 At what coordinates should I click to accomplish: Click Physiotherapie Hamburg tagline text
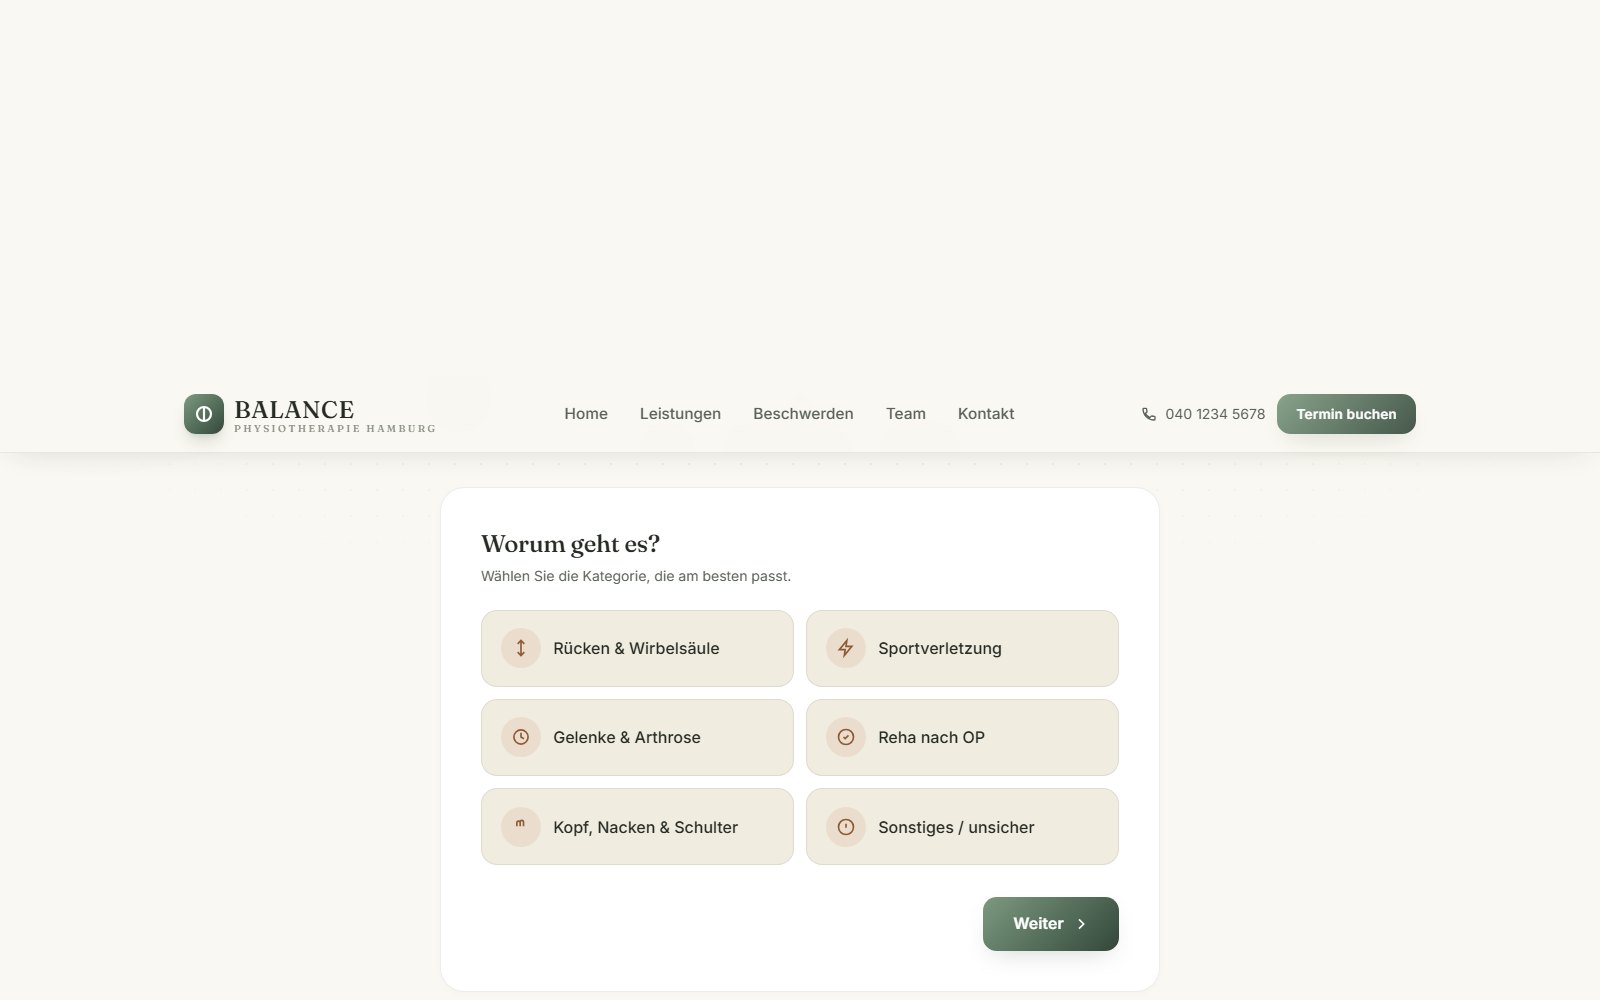coord(335,429)
